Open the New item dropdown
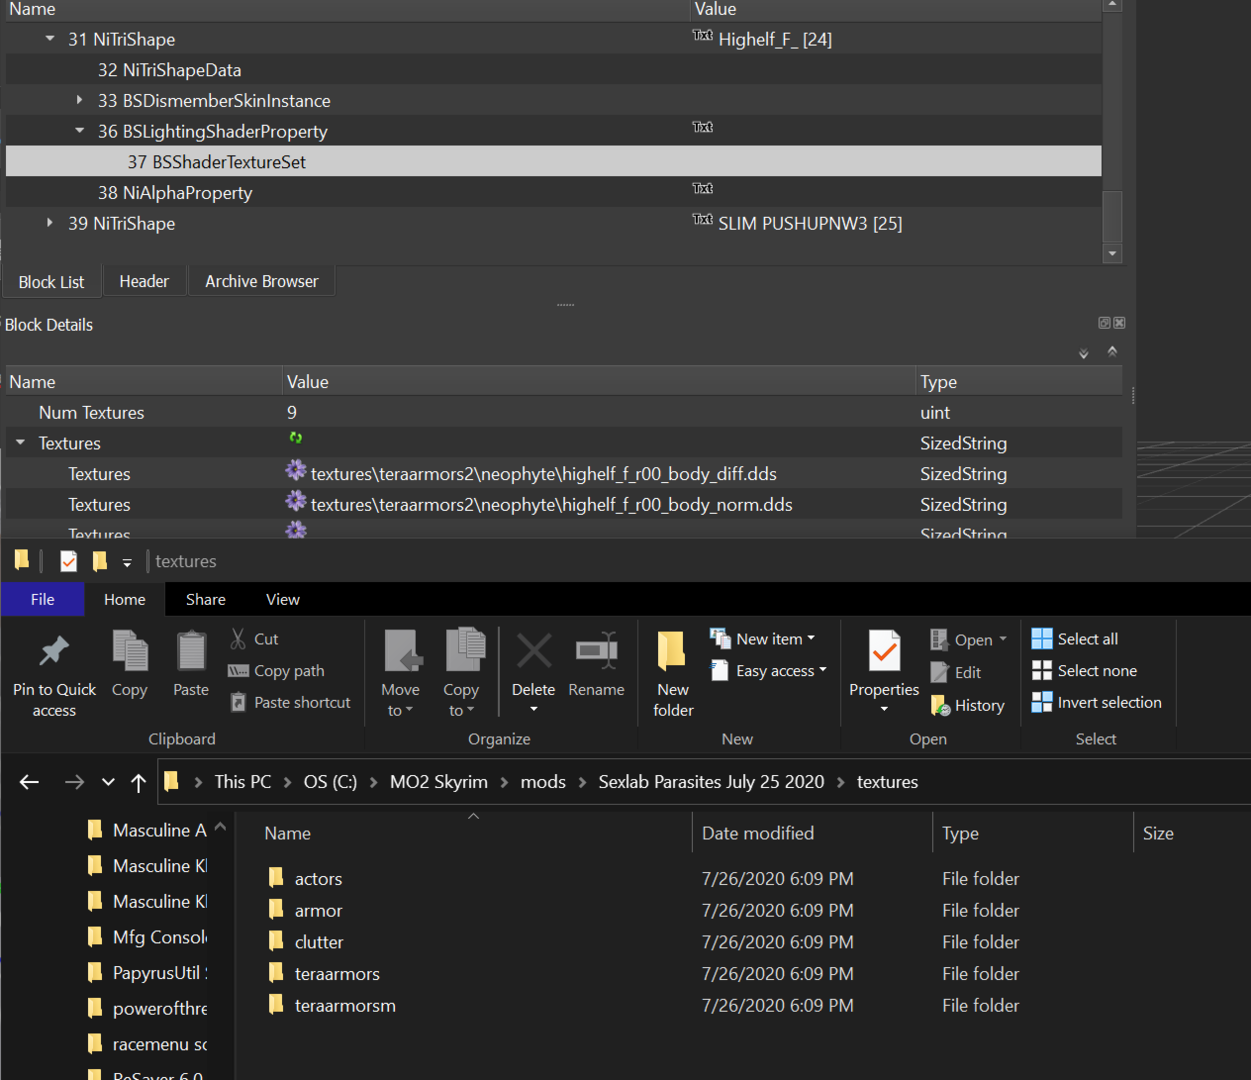 click(764, 639)
